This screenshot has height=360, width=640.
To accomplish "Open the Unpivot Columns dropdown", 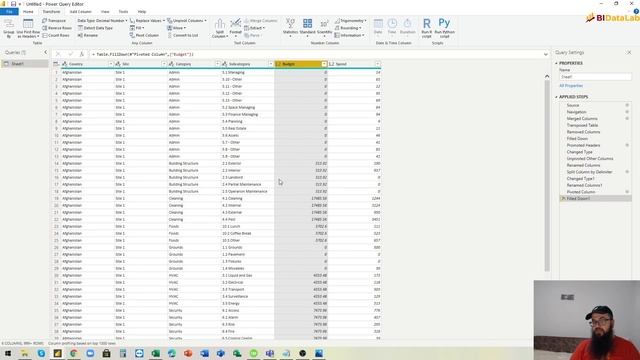I will (187, 20).
